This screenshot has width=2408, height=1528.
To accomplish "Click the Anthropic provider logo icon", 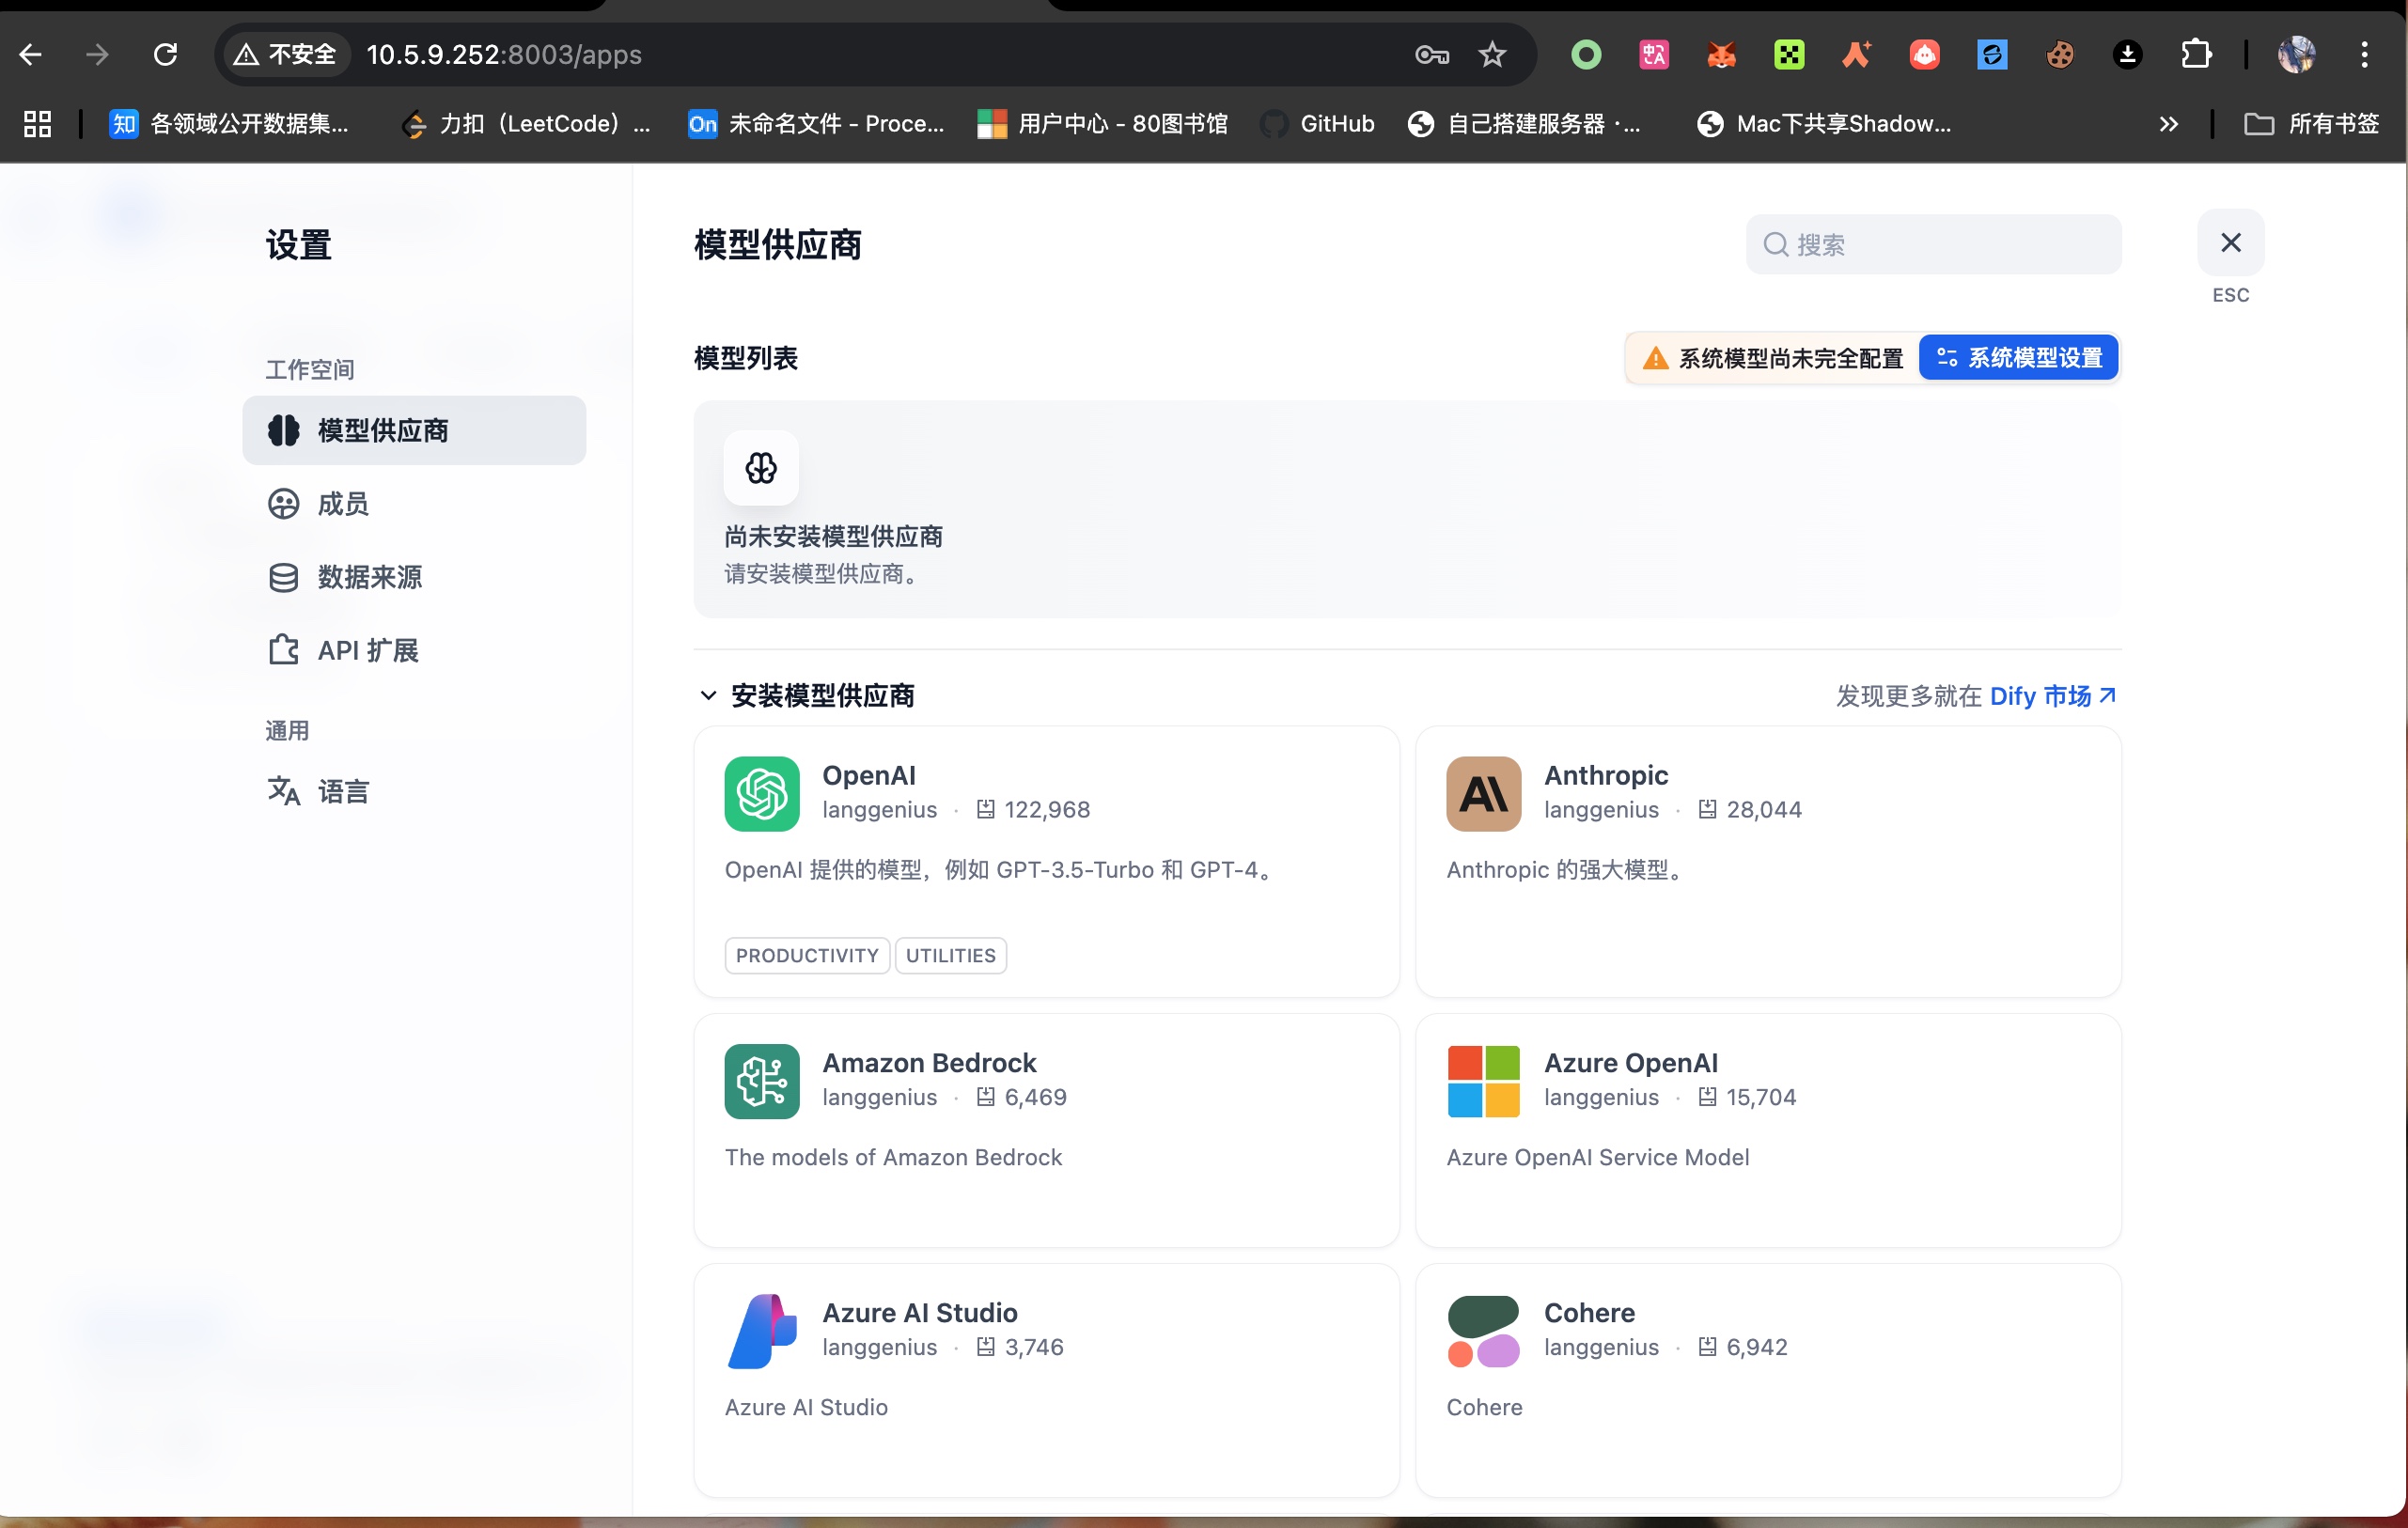I will coord(1483,794).
